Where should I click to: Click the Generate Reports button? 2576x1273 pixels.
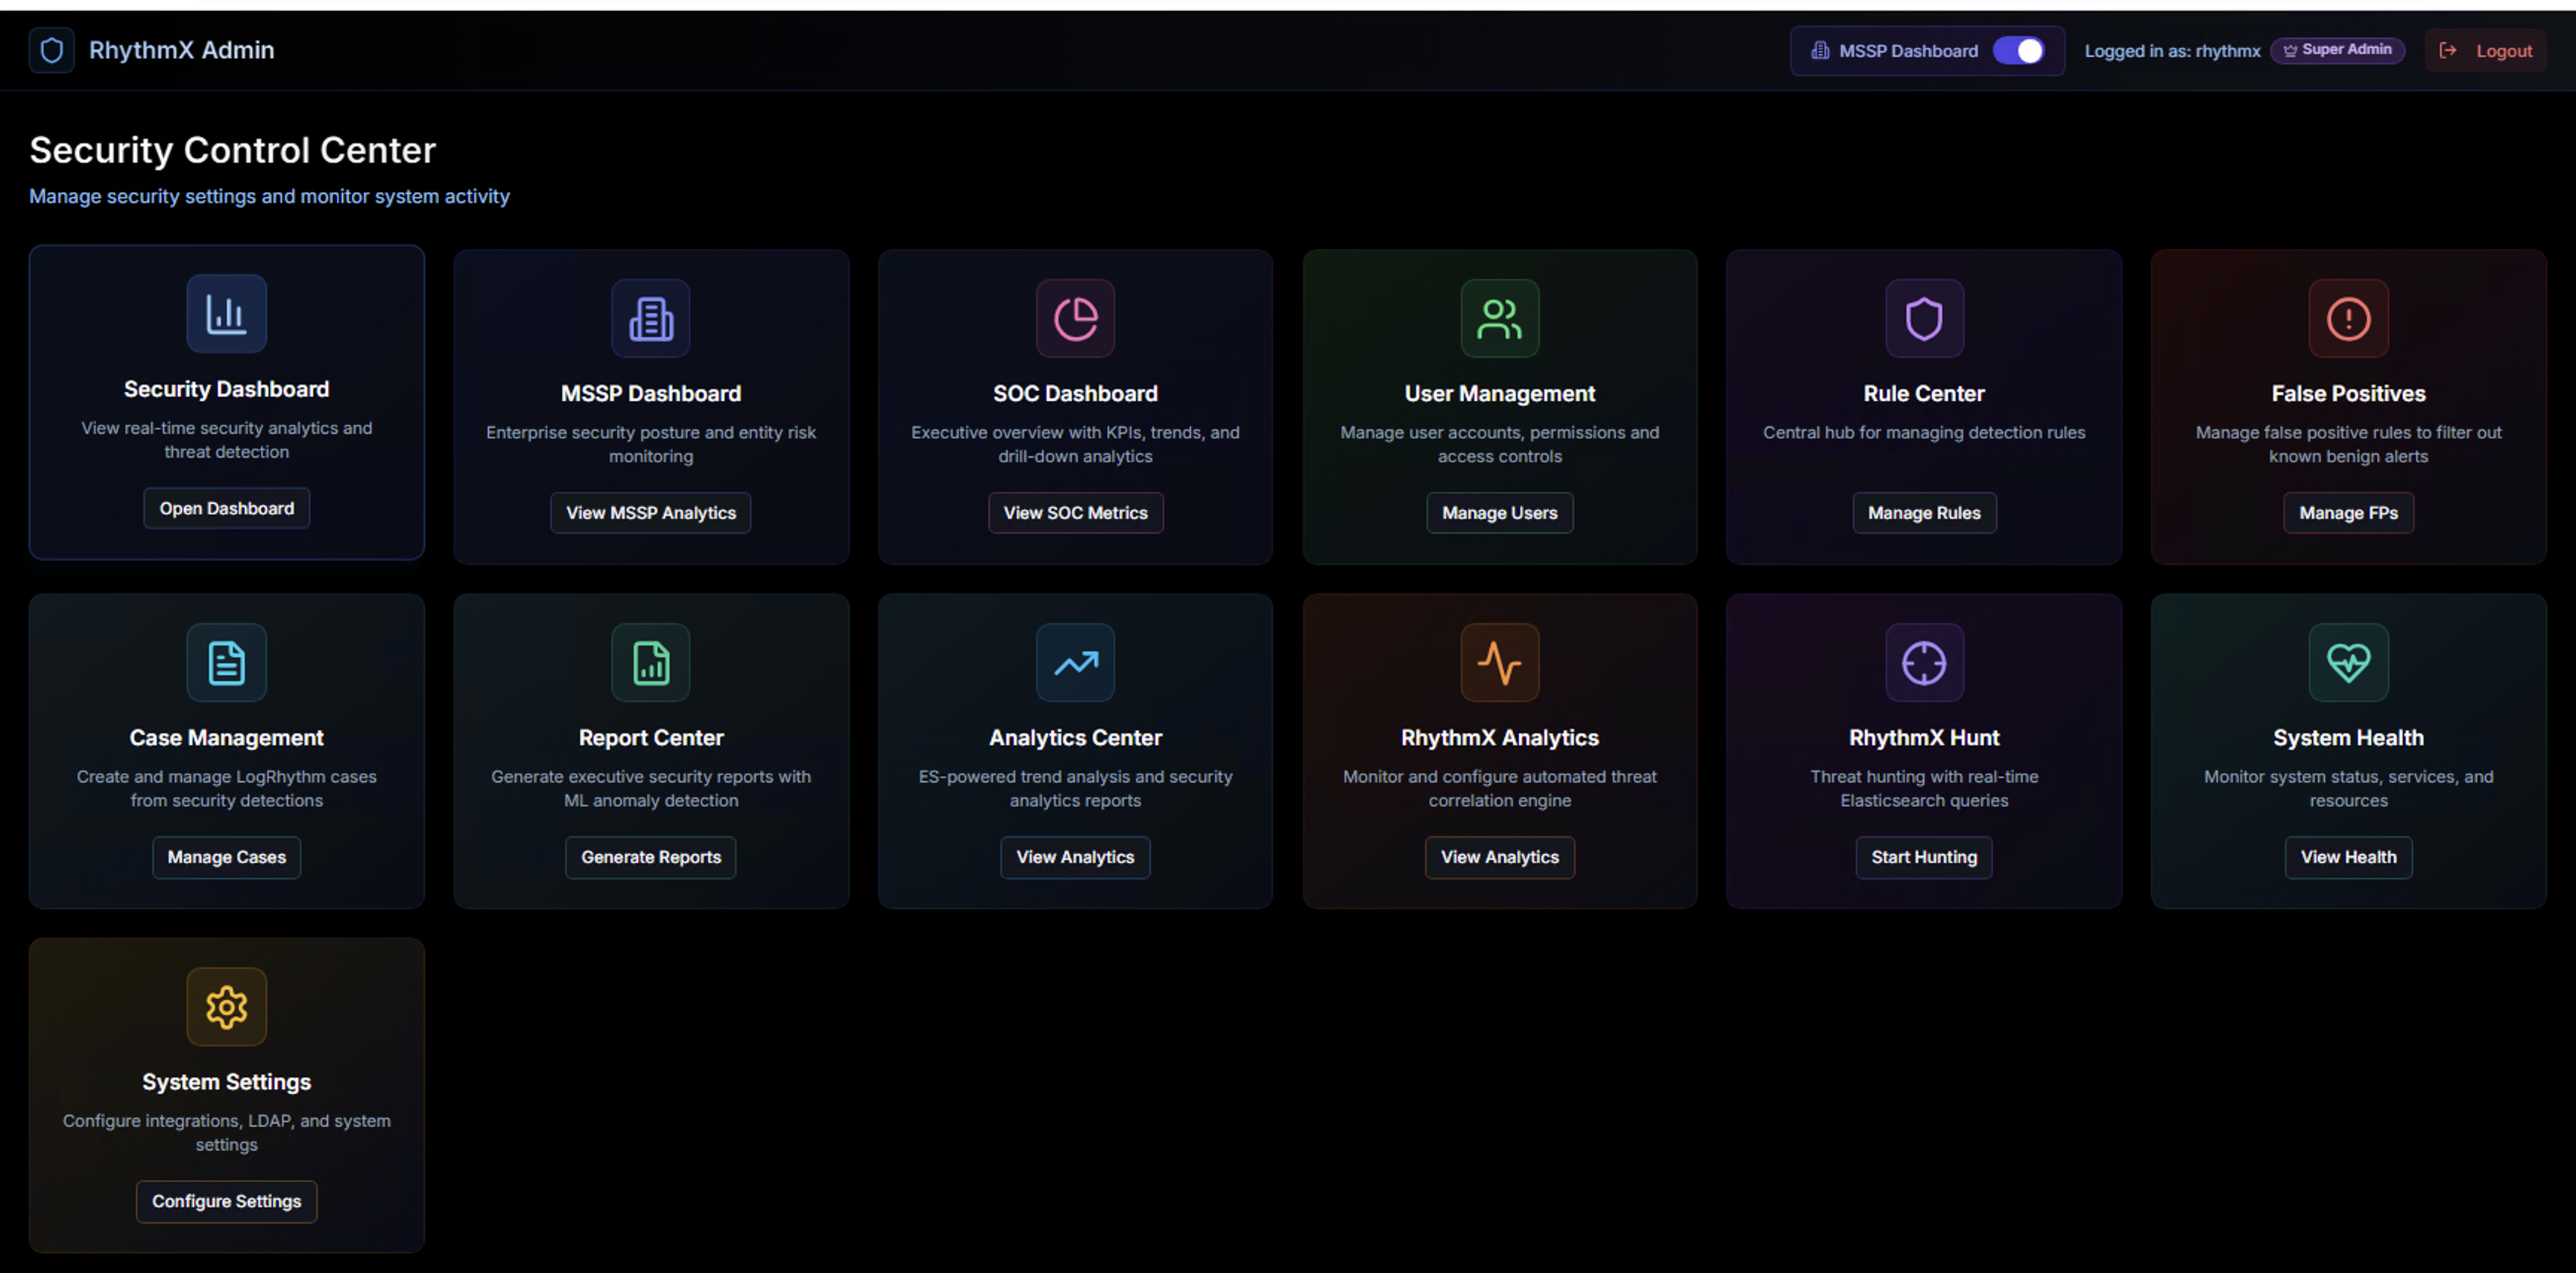(x=650, y=857)
